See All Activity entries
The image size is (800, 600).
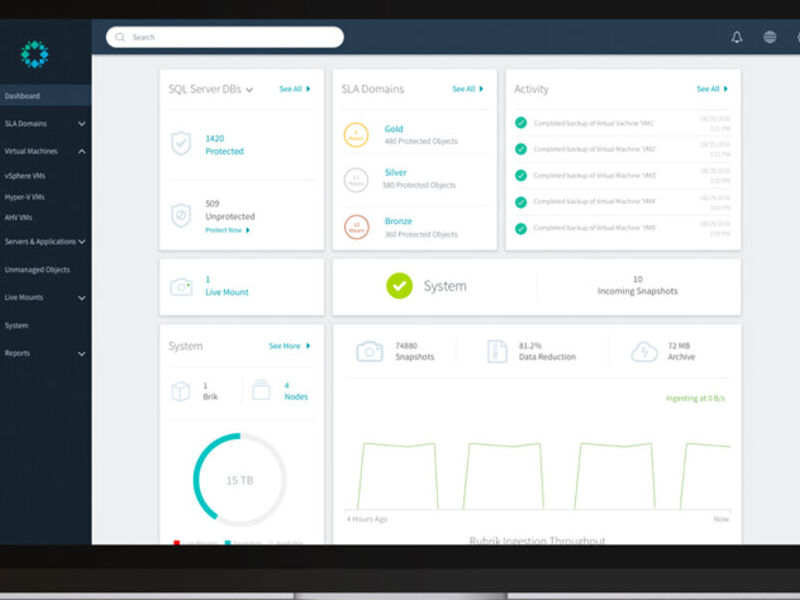pyautogui.click(x=712, y=89)
